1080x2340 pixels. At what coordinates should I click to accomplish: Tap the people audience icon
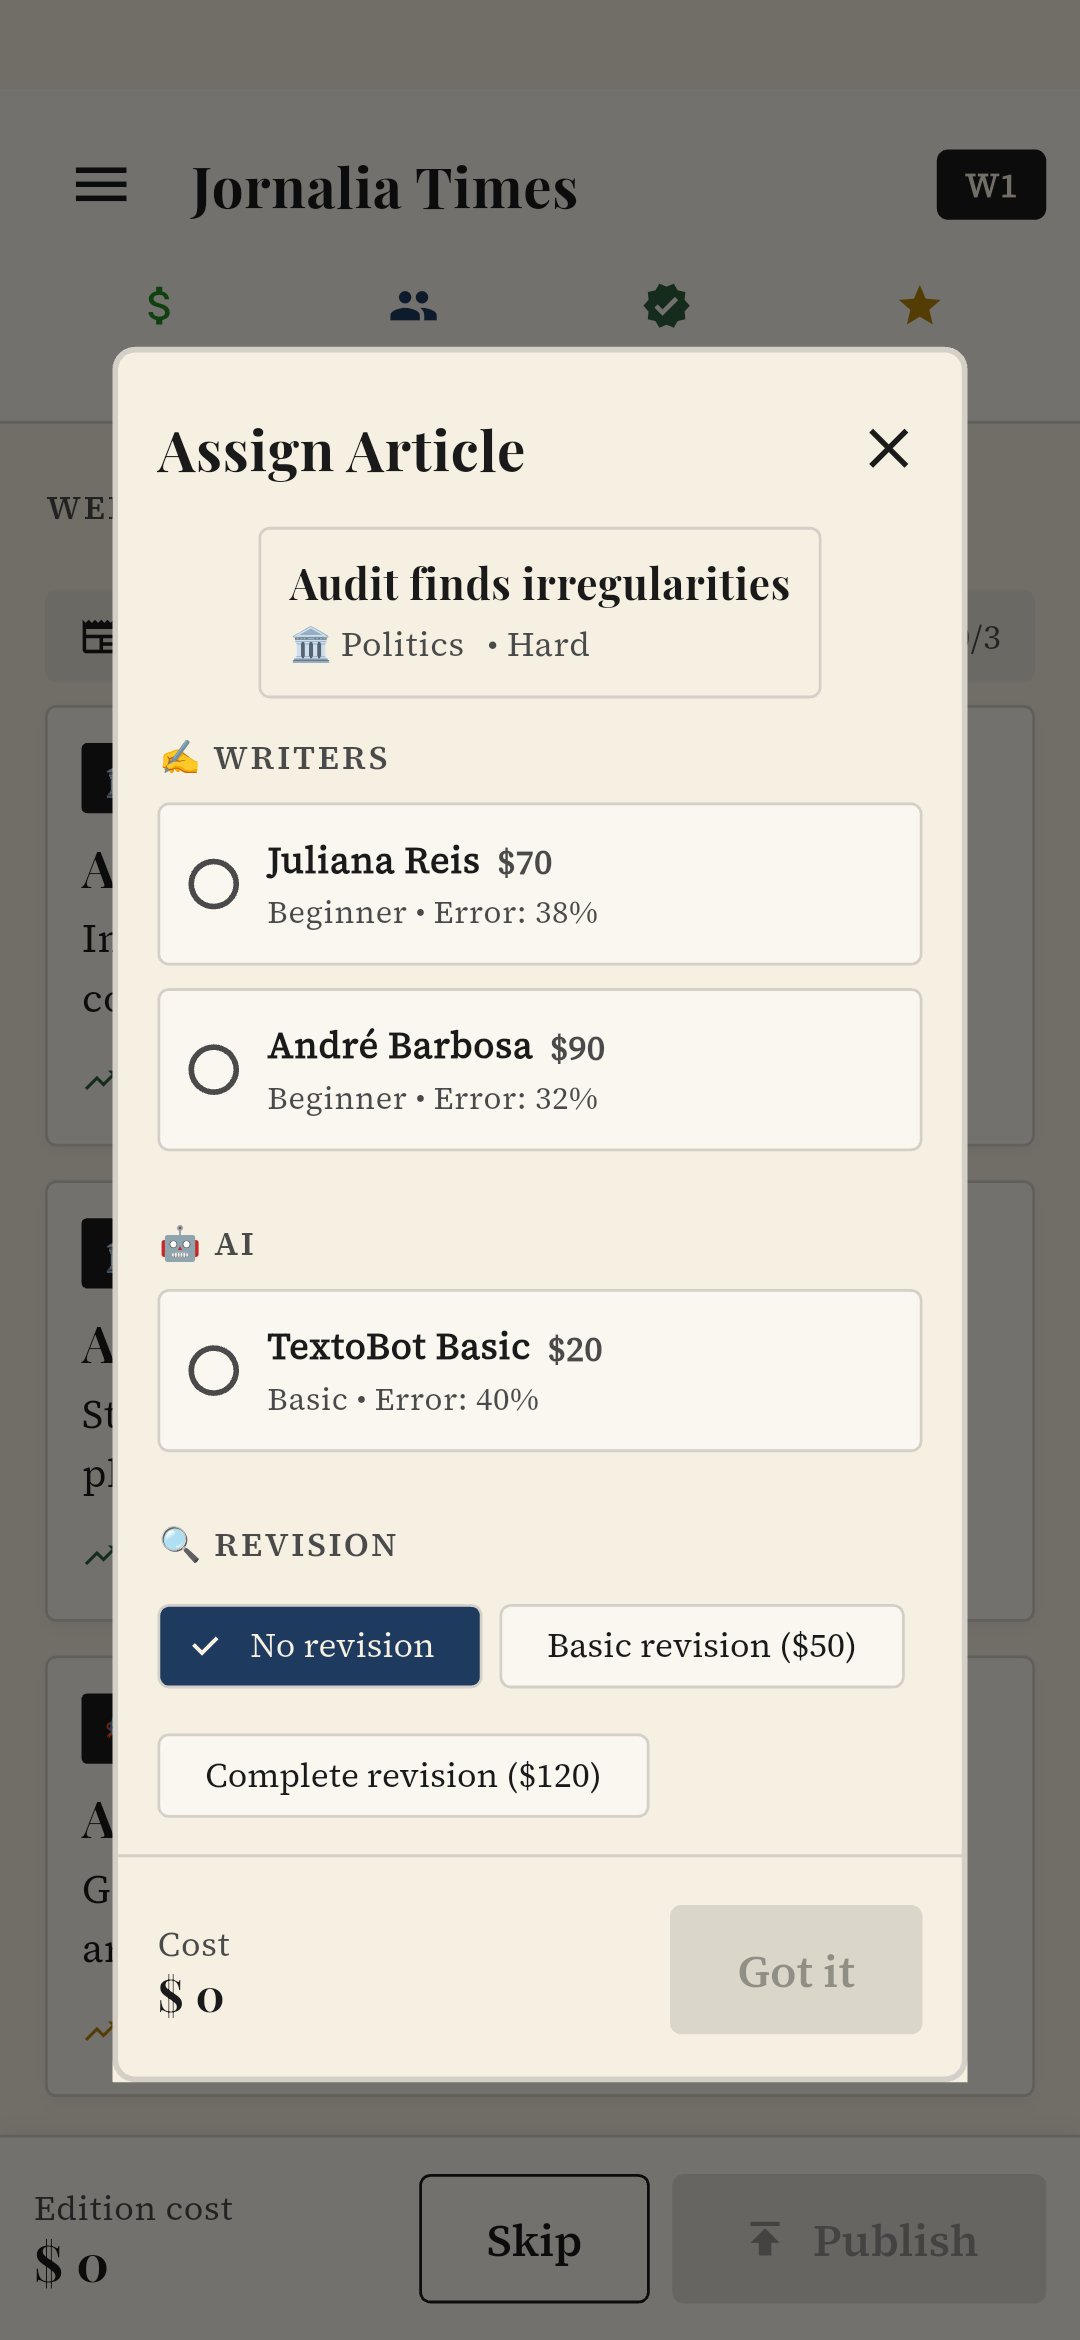pos(413,306)
